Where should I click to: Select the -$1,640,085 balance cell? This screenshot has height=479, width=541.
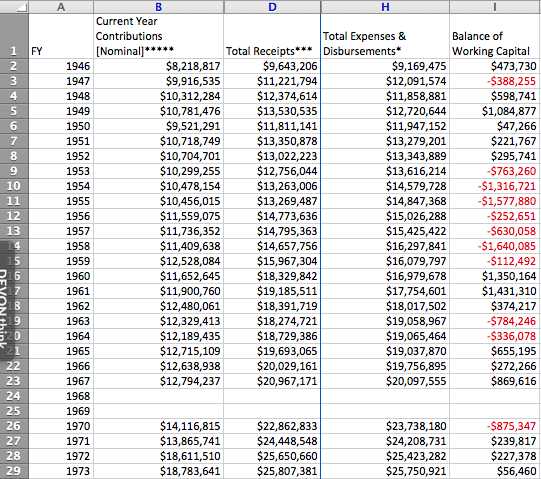pos(495,246)
